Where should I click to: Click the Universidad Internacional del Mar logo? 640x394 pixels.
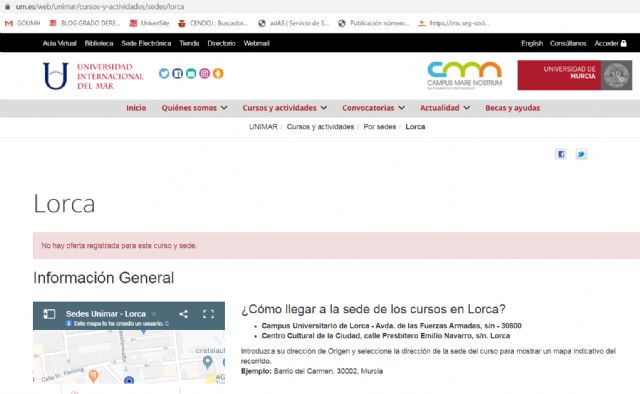tap(93, 76)
